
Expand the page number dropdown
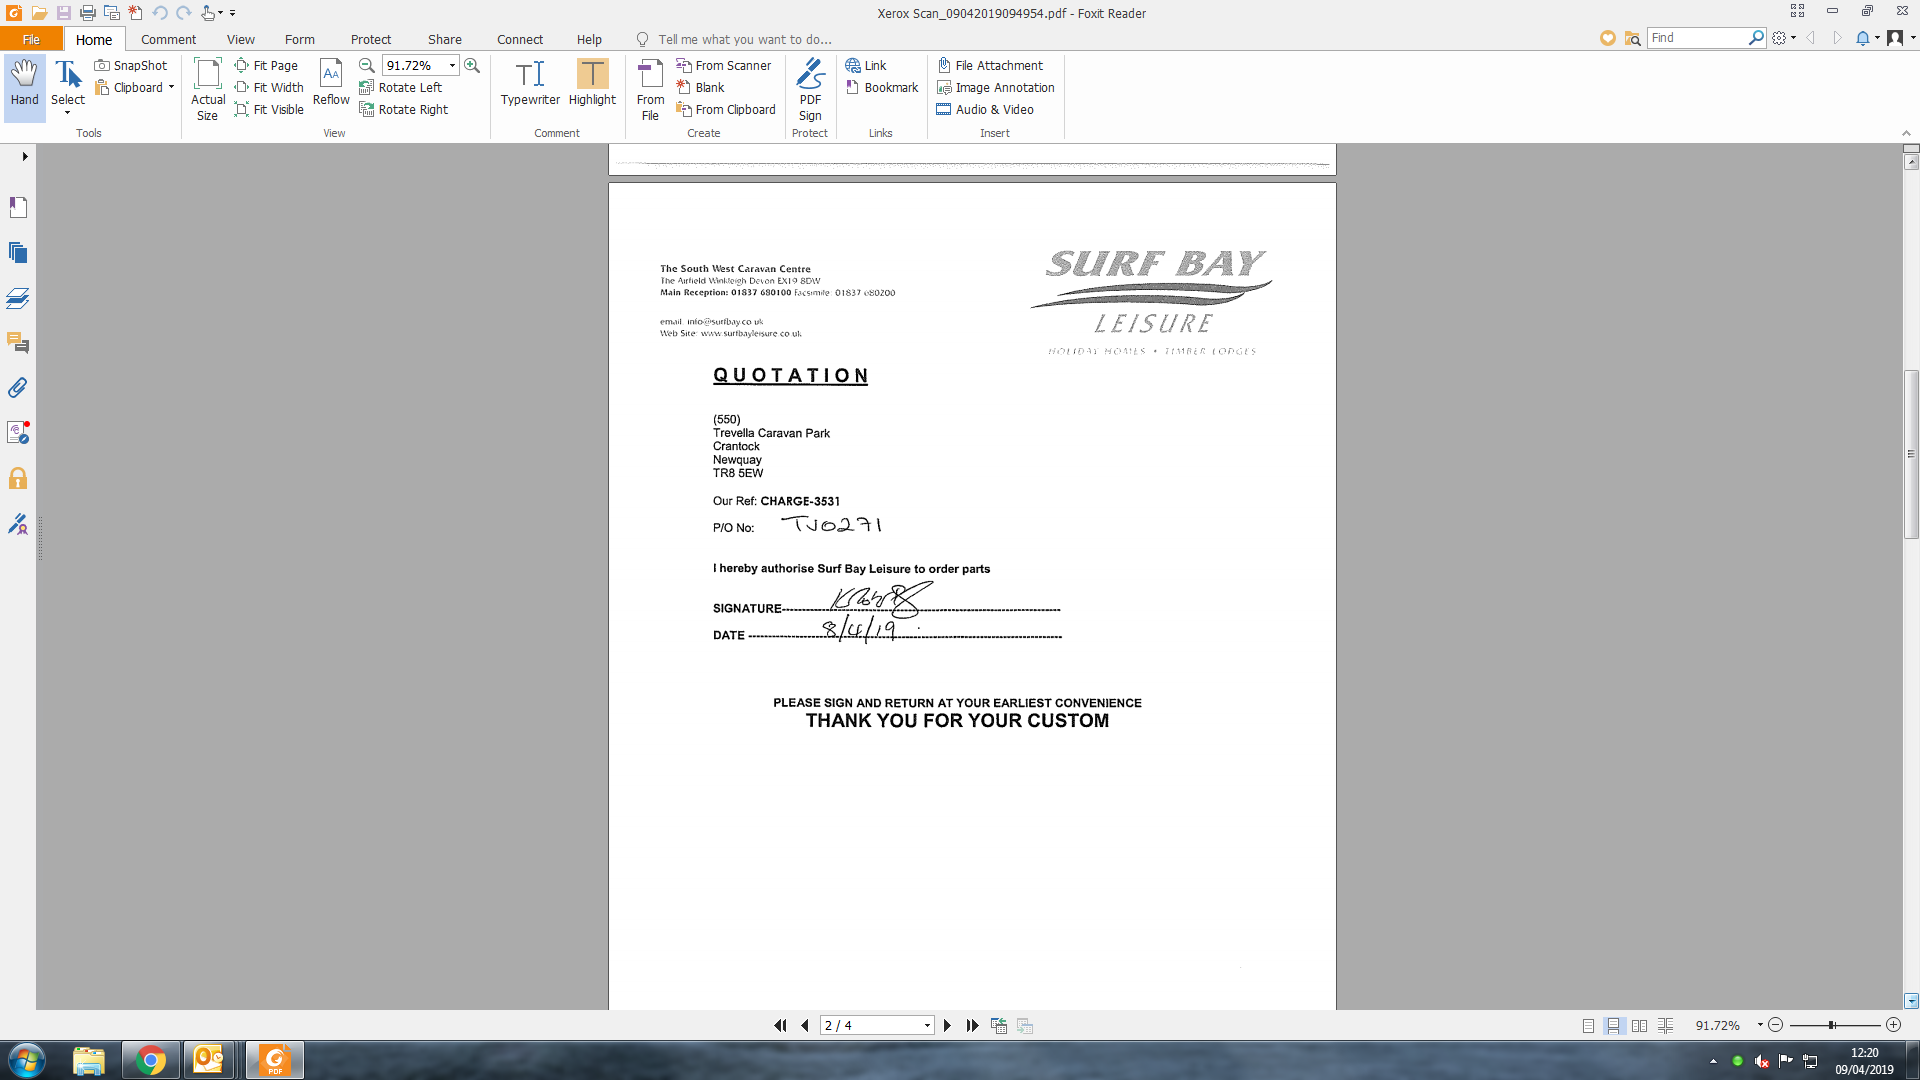[x=927, y=1026]
